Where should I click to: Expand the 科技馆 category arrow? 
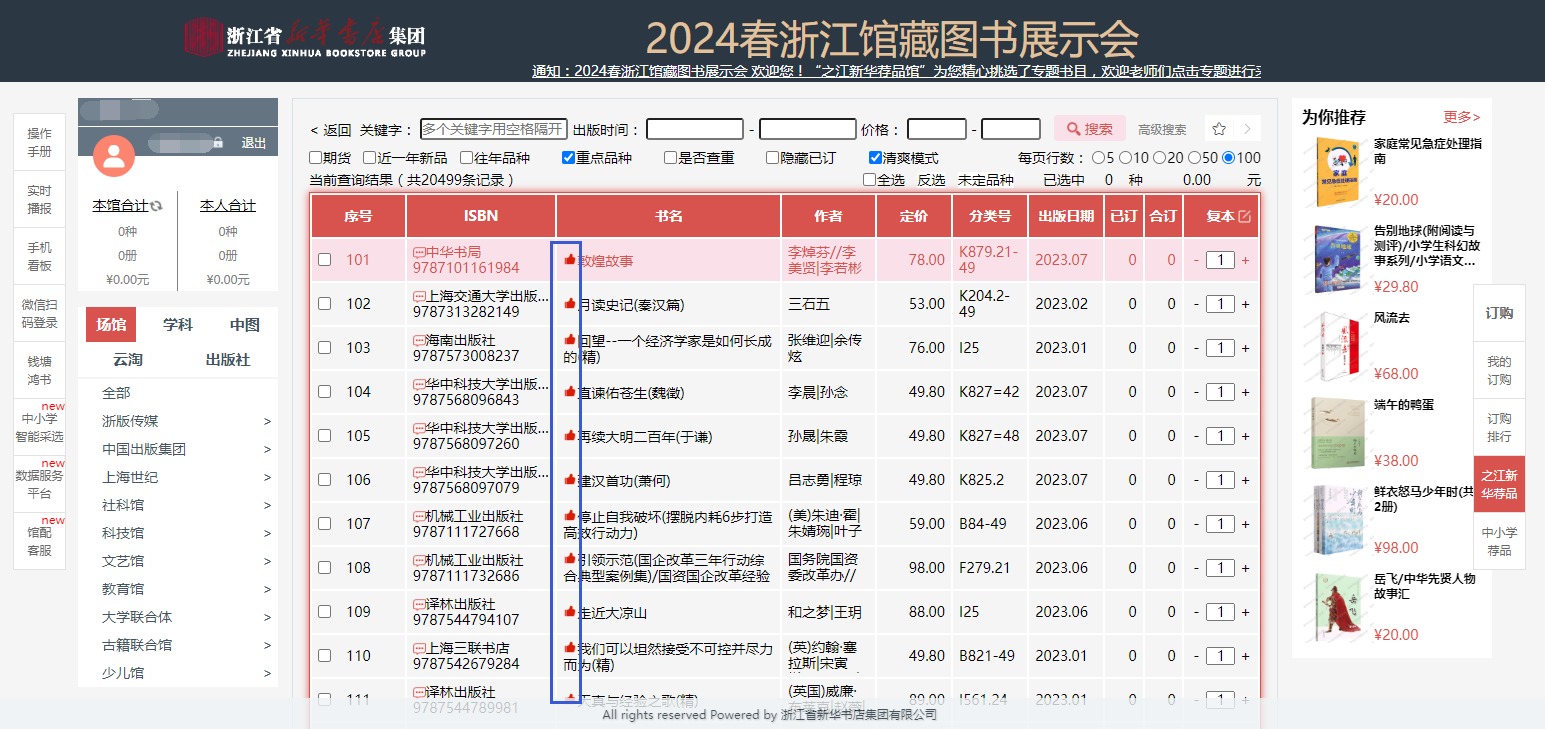point(267,534)
